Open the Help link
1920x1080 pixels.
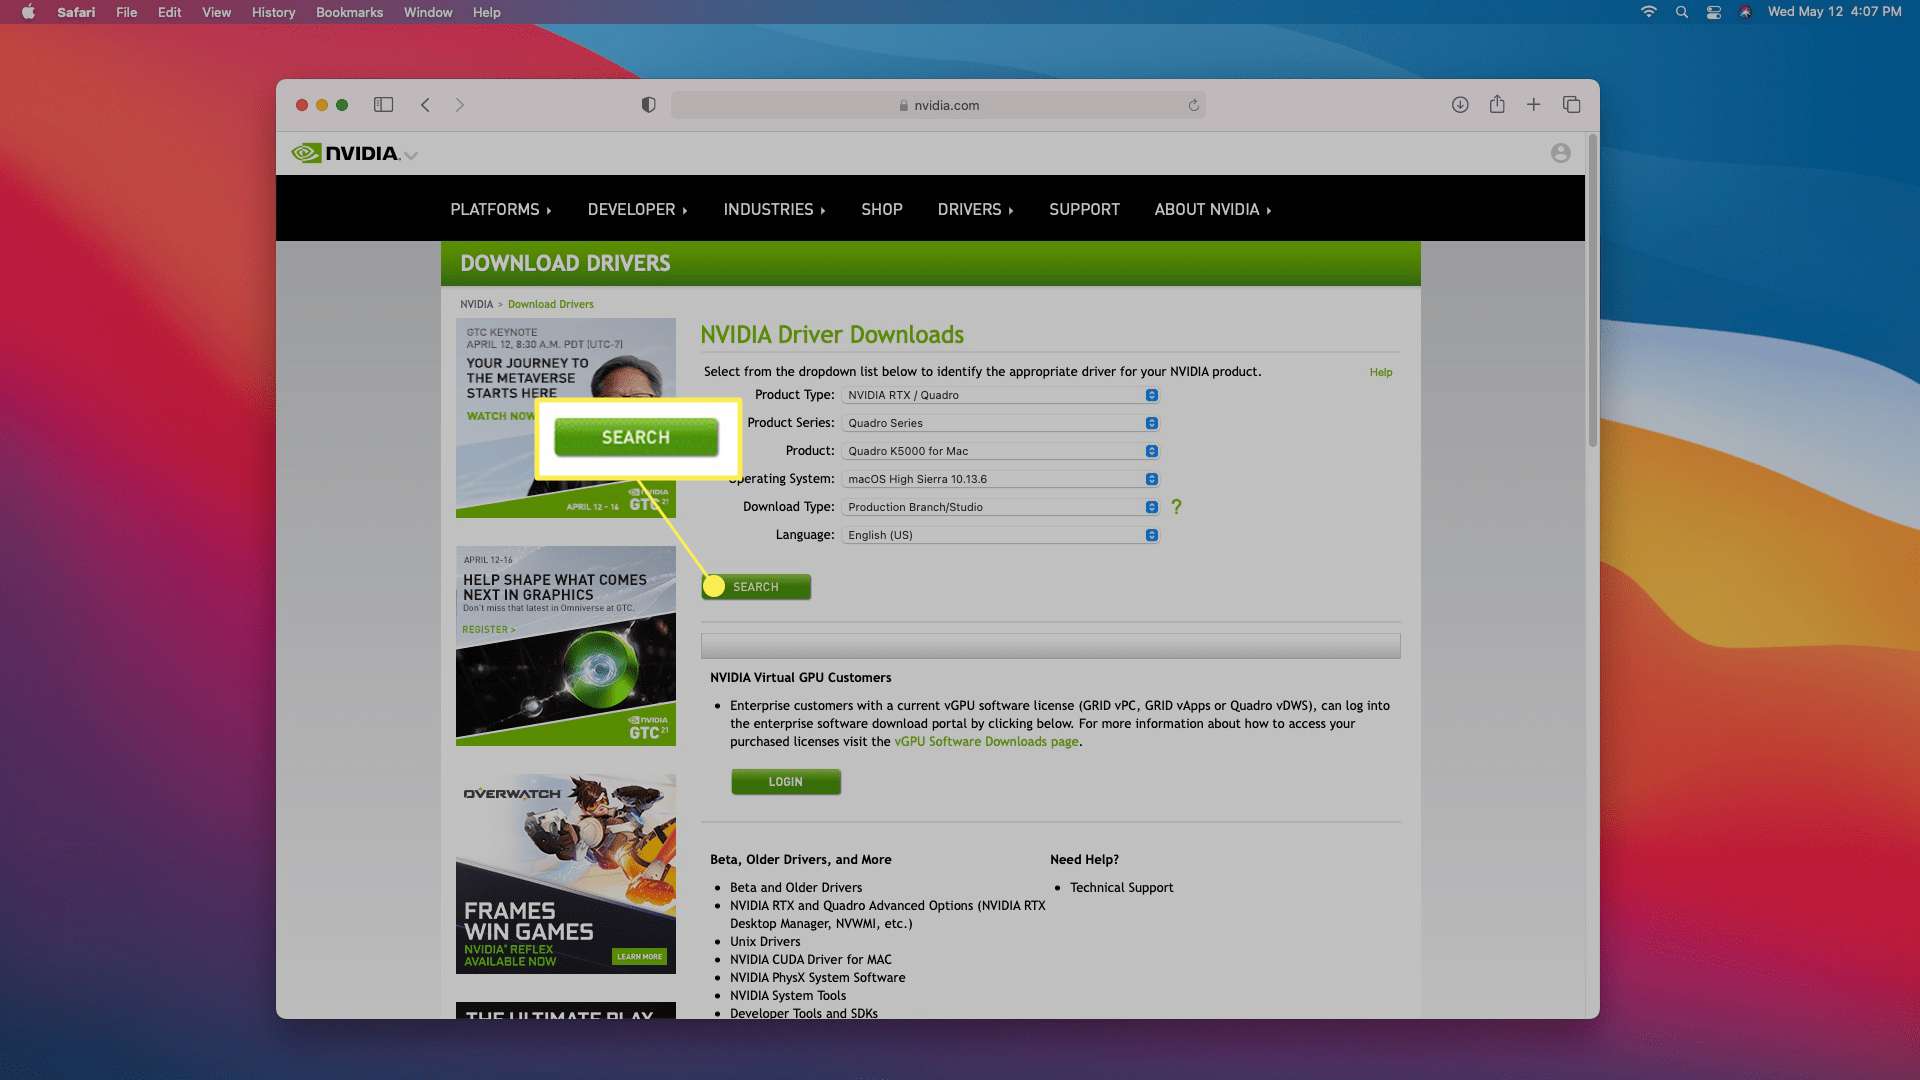(x=1380, y=372)
